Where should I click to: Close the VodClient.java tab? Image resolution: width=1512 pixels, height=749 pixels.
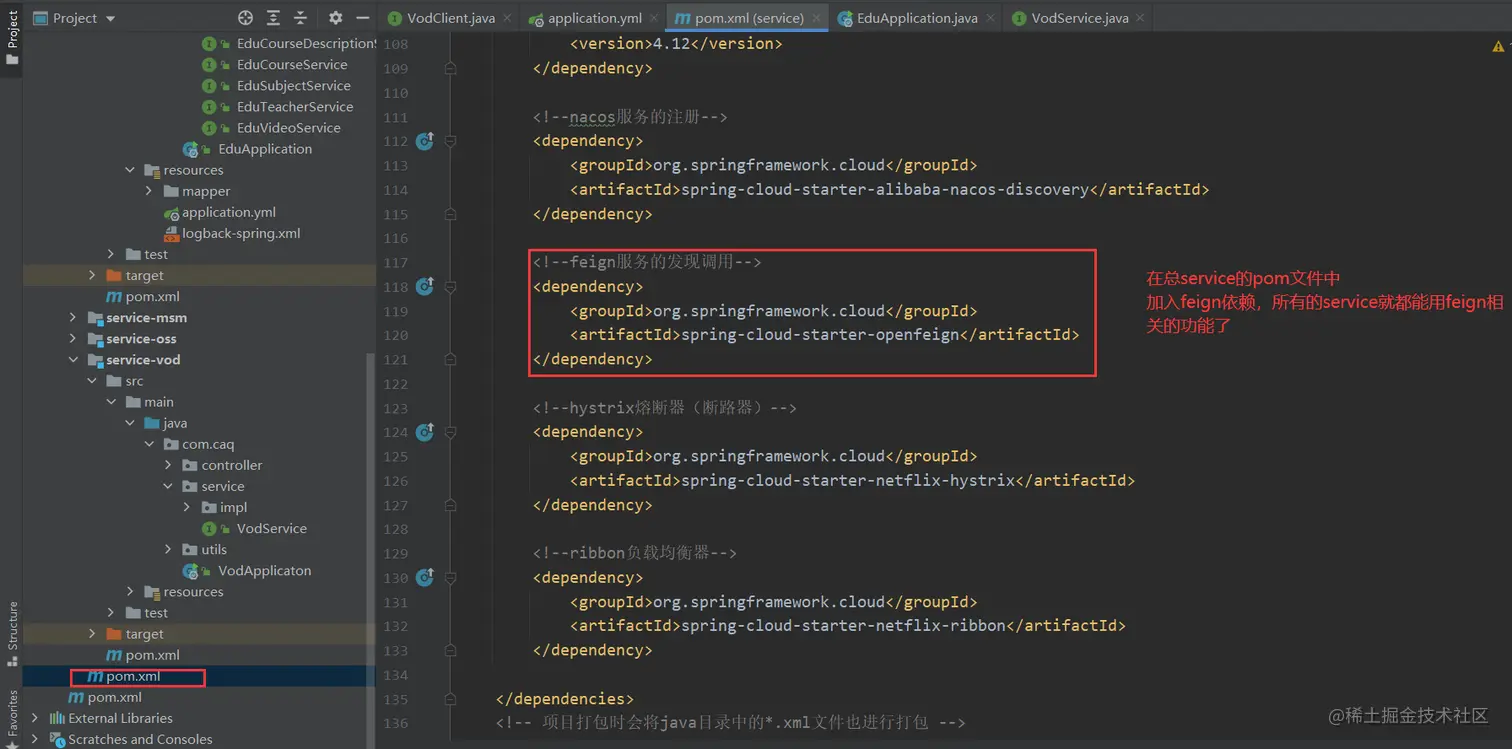coord(508,18)
